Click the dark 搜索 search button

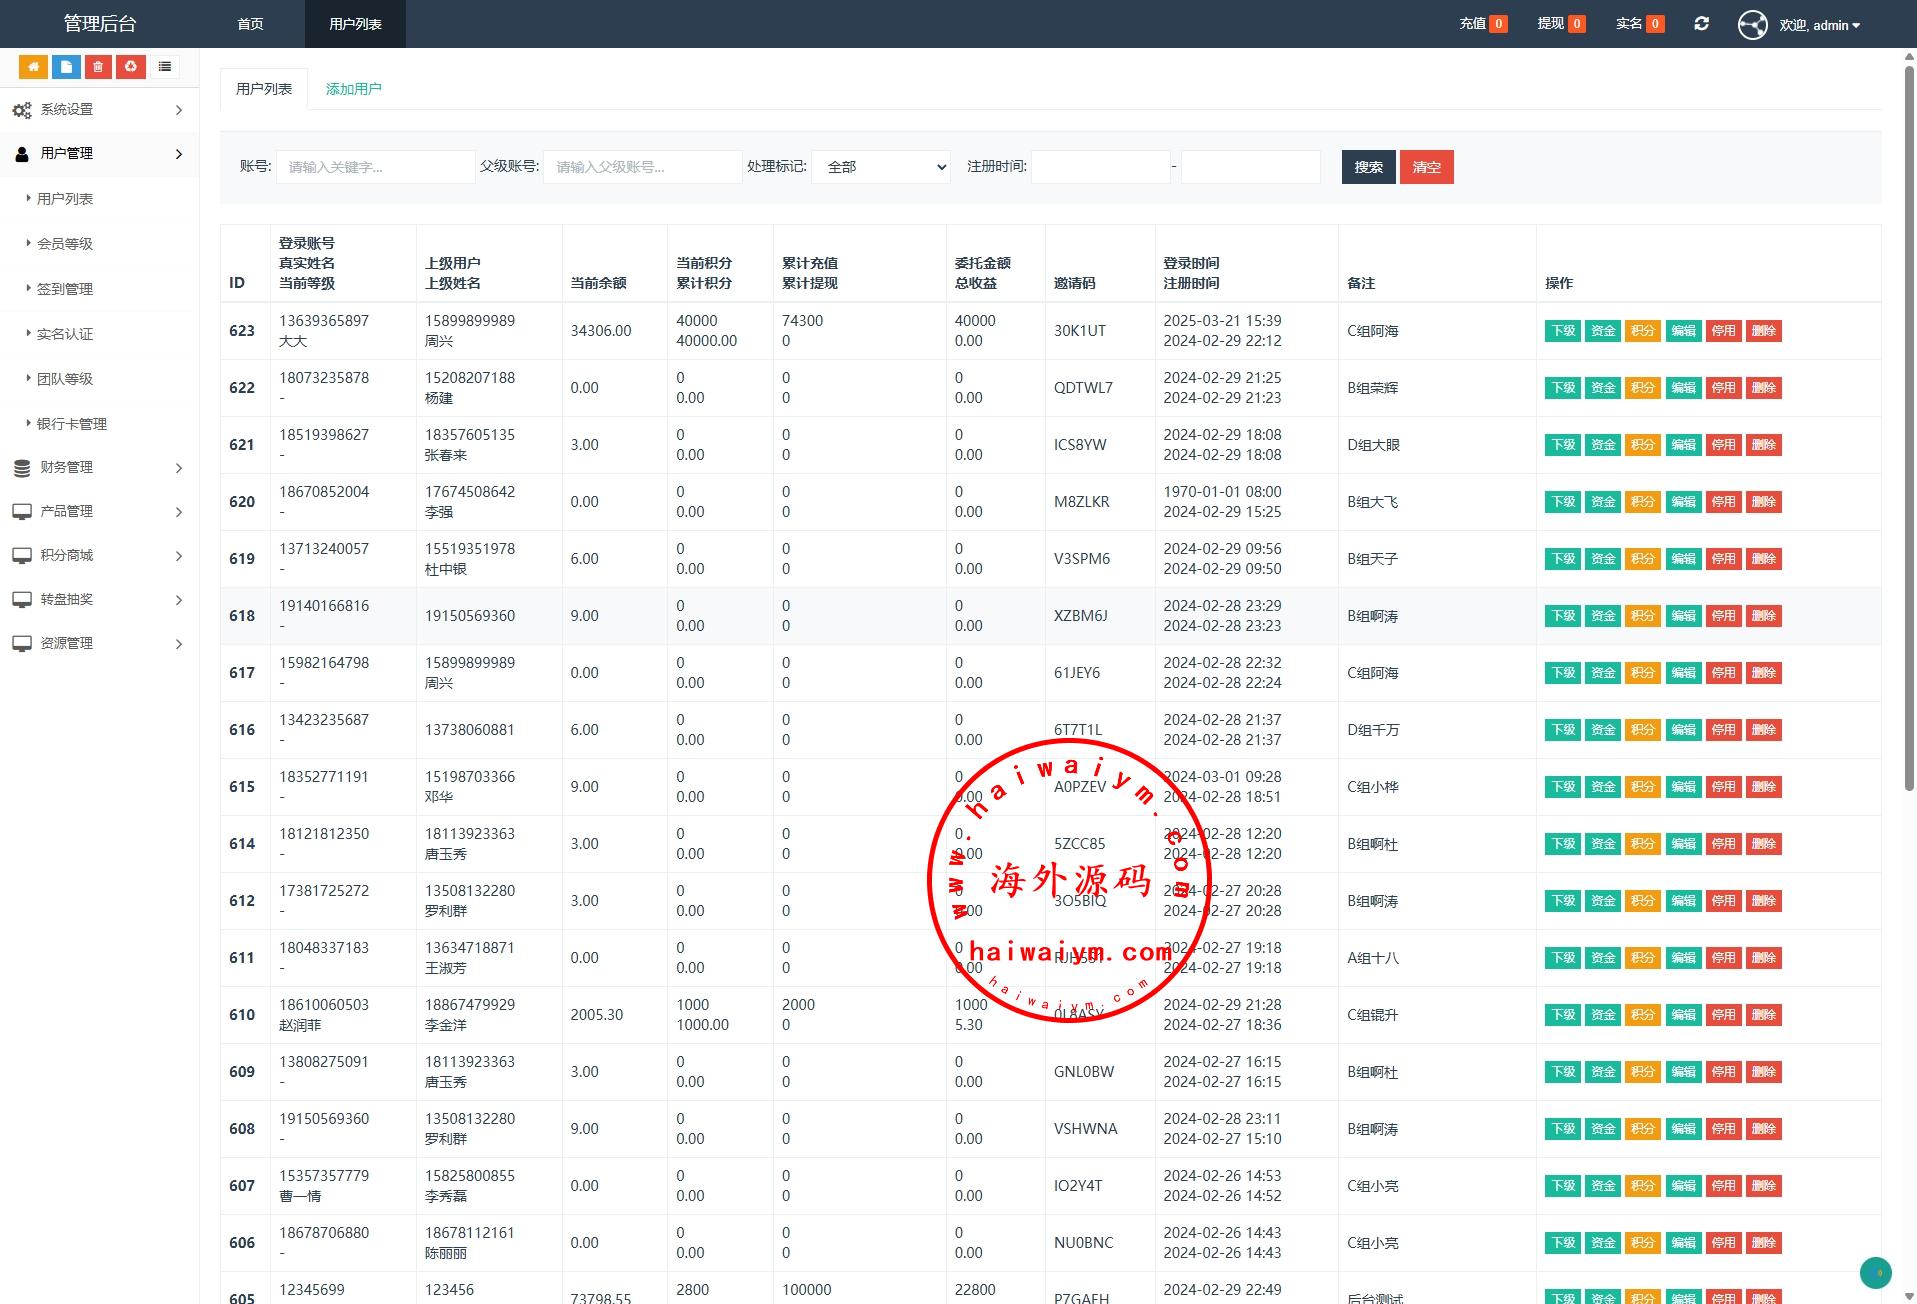(x=1367, y=167)
